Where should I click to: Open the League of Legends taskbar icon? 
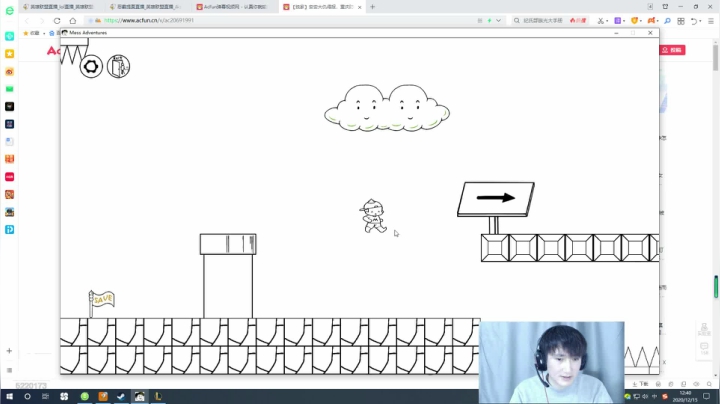click(x=158, y=396)
